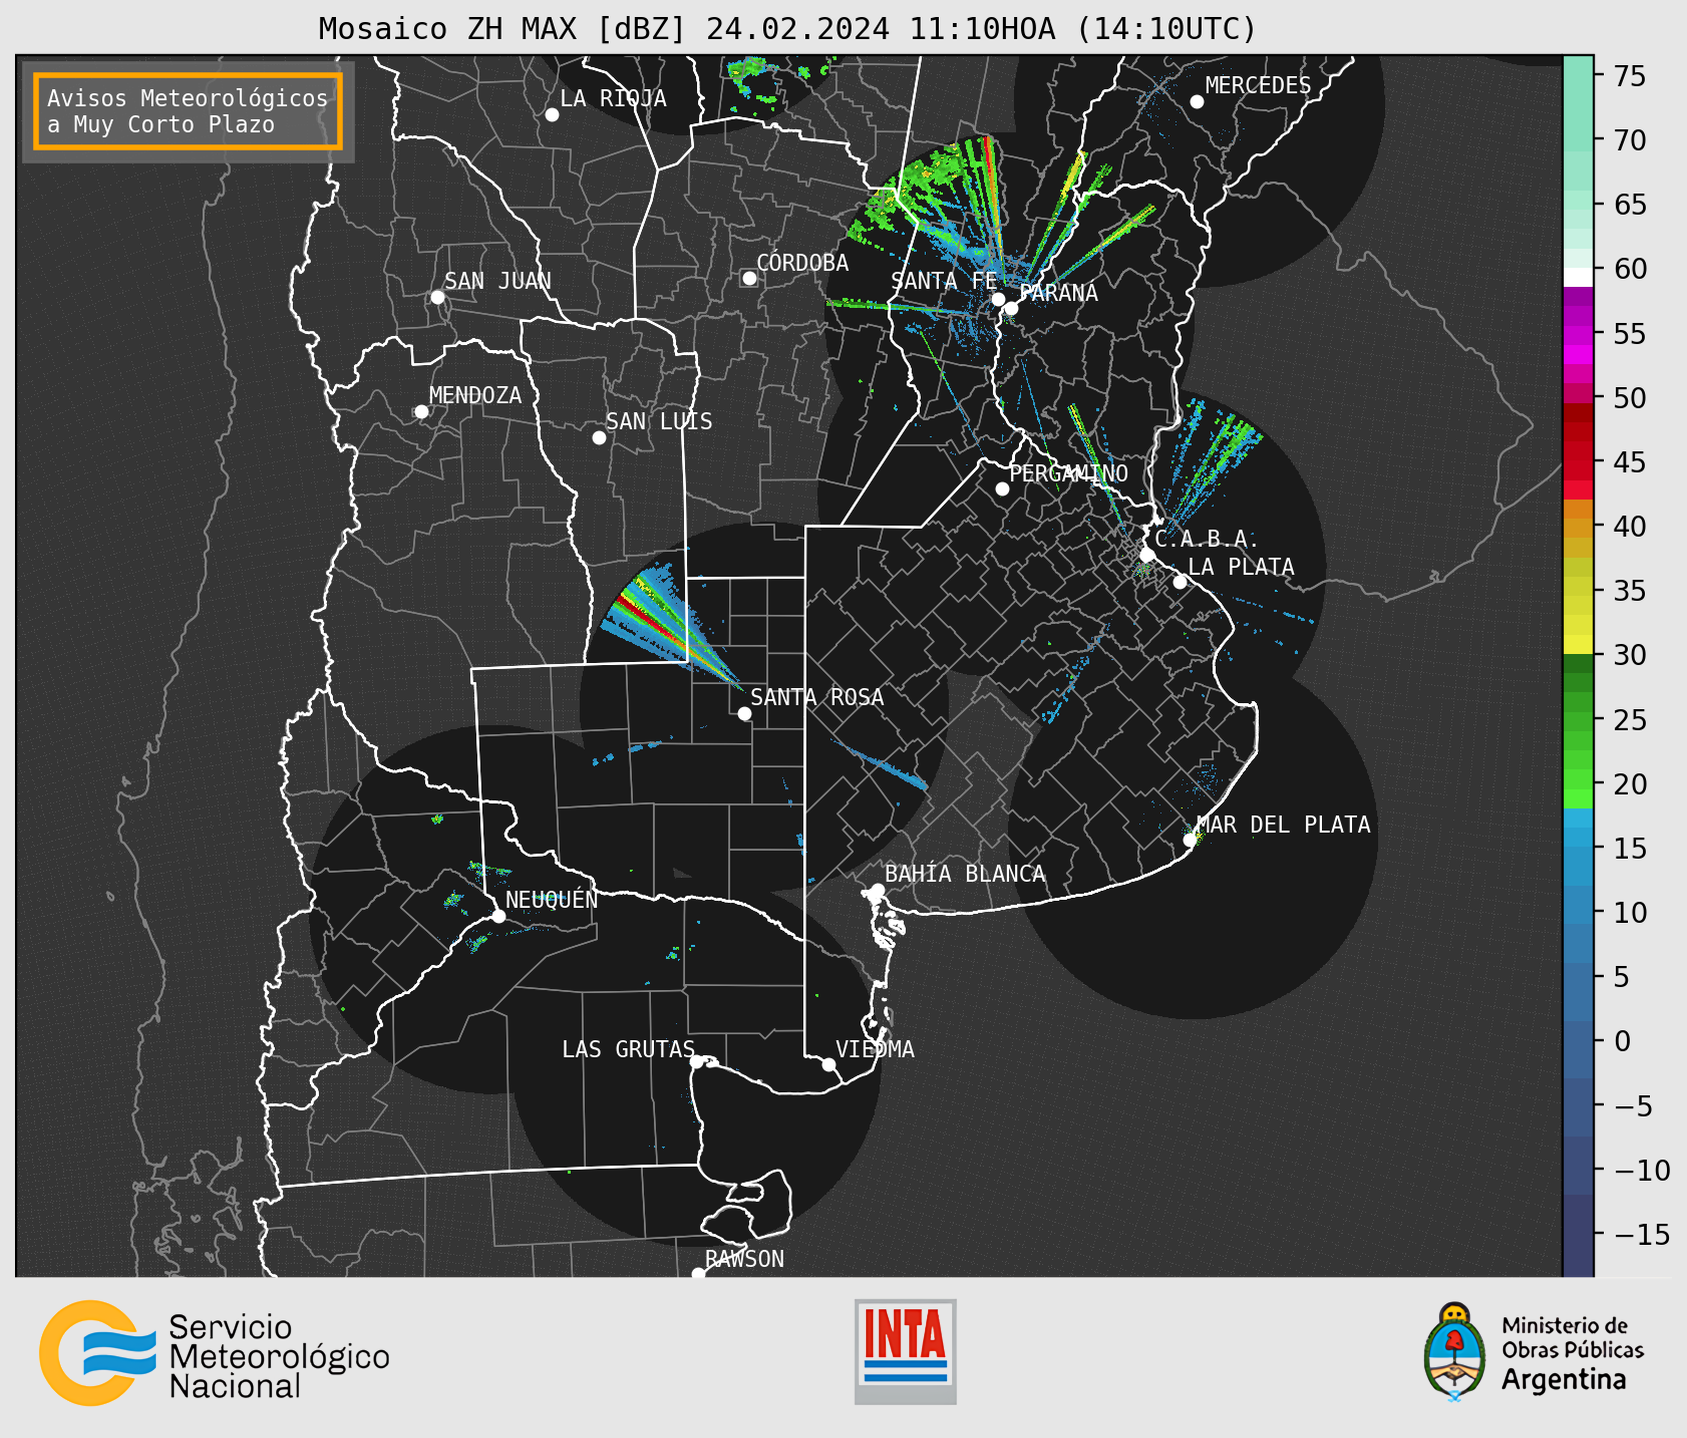Click the LAS GRUTAS city marker dot
This screenshot has width=1687, height=1438.
click(x=697, y=1062)
